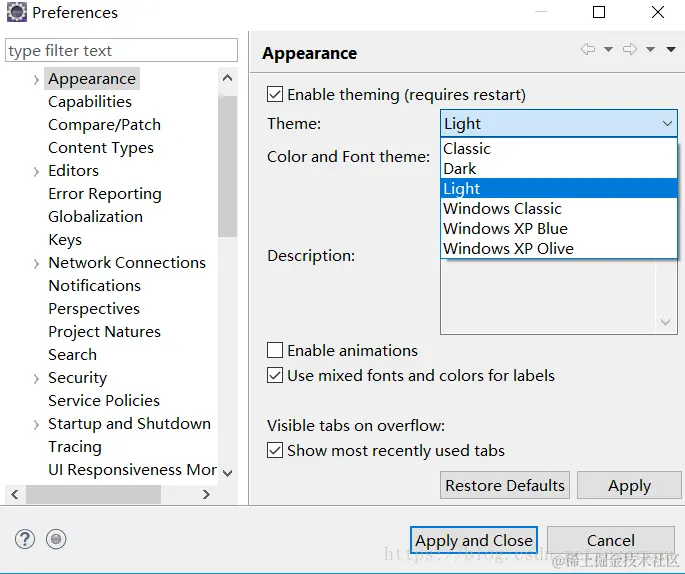Open the forward history dropdown arrow
The height and width of the screenshot is (574, 685).
[650, 49]
